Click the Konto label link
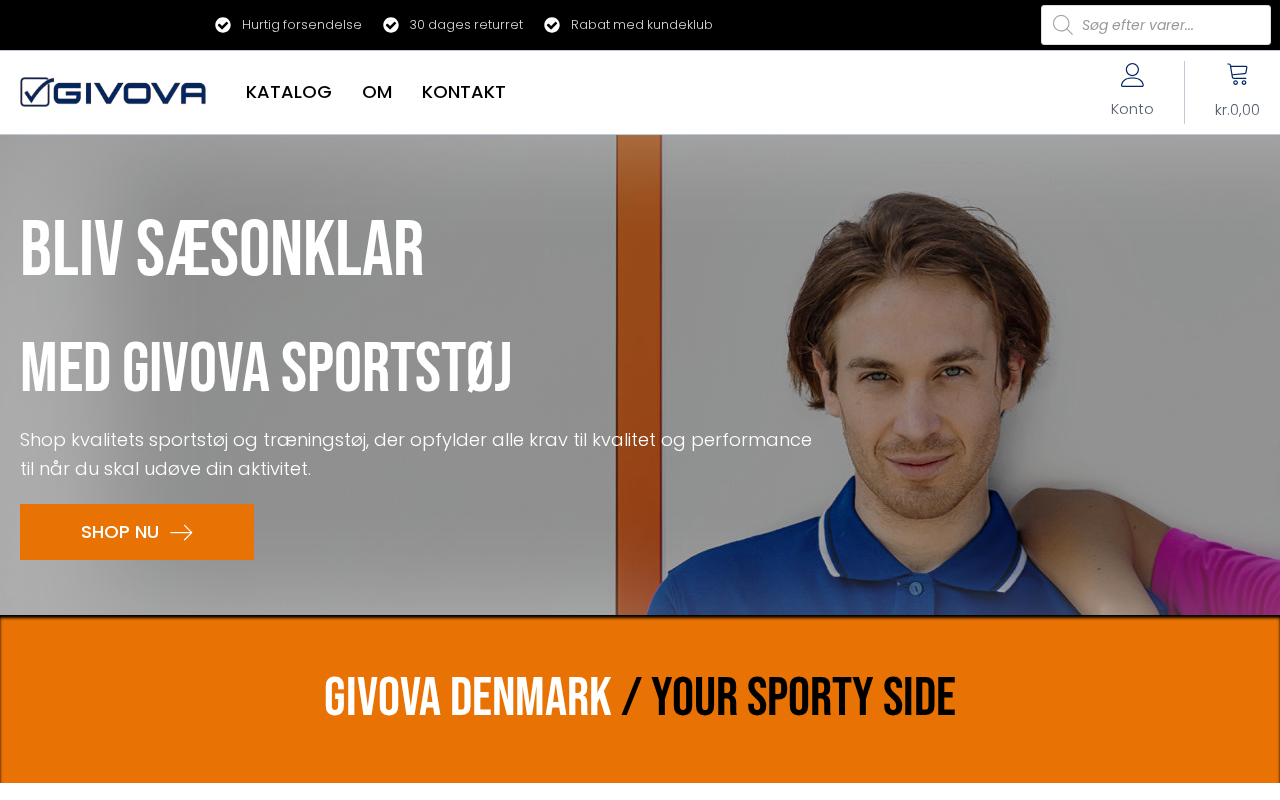 [1132, 109]
